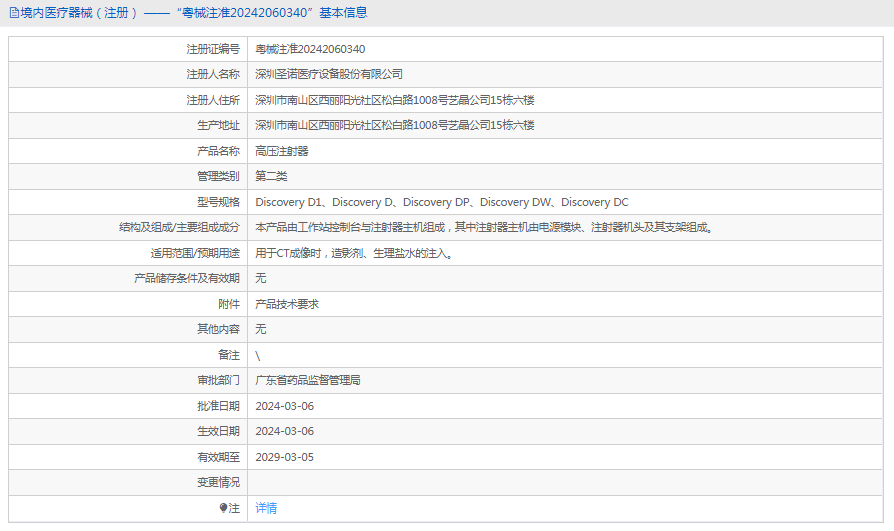Select attachment value 产品技术要求
The image size is (894, 531).
coord(287,304)
